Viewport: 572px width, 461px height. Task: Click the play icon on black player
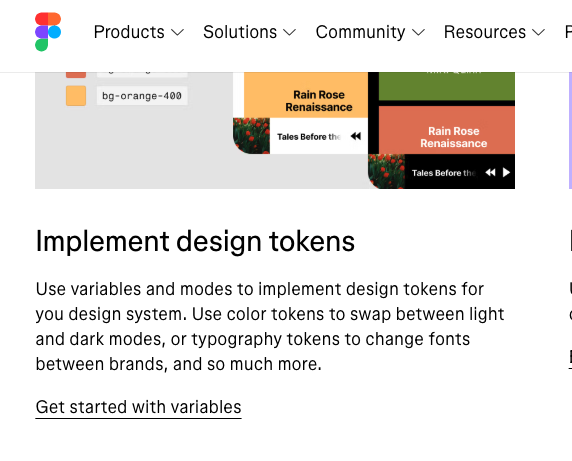coord(506,173)
